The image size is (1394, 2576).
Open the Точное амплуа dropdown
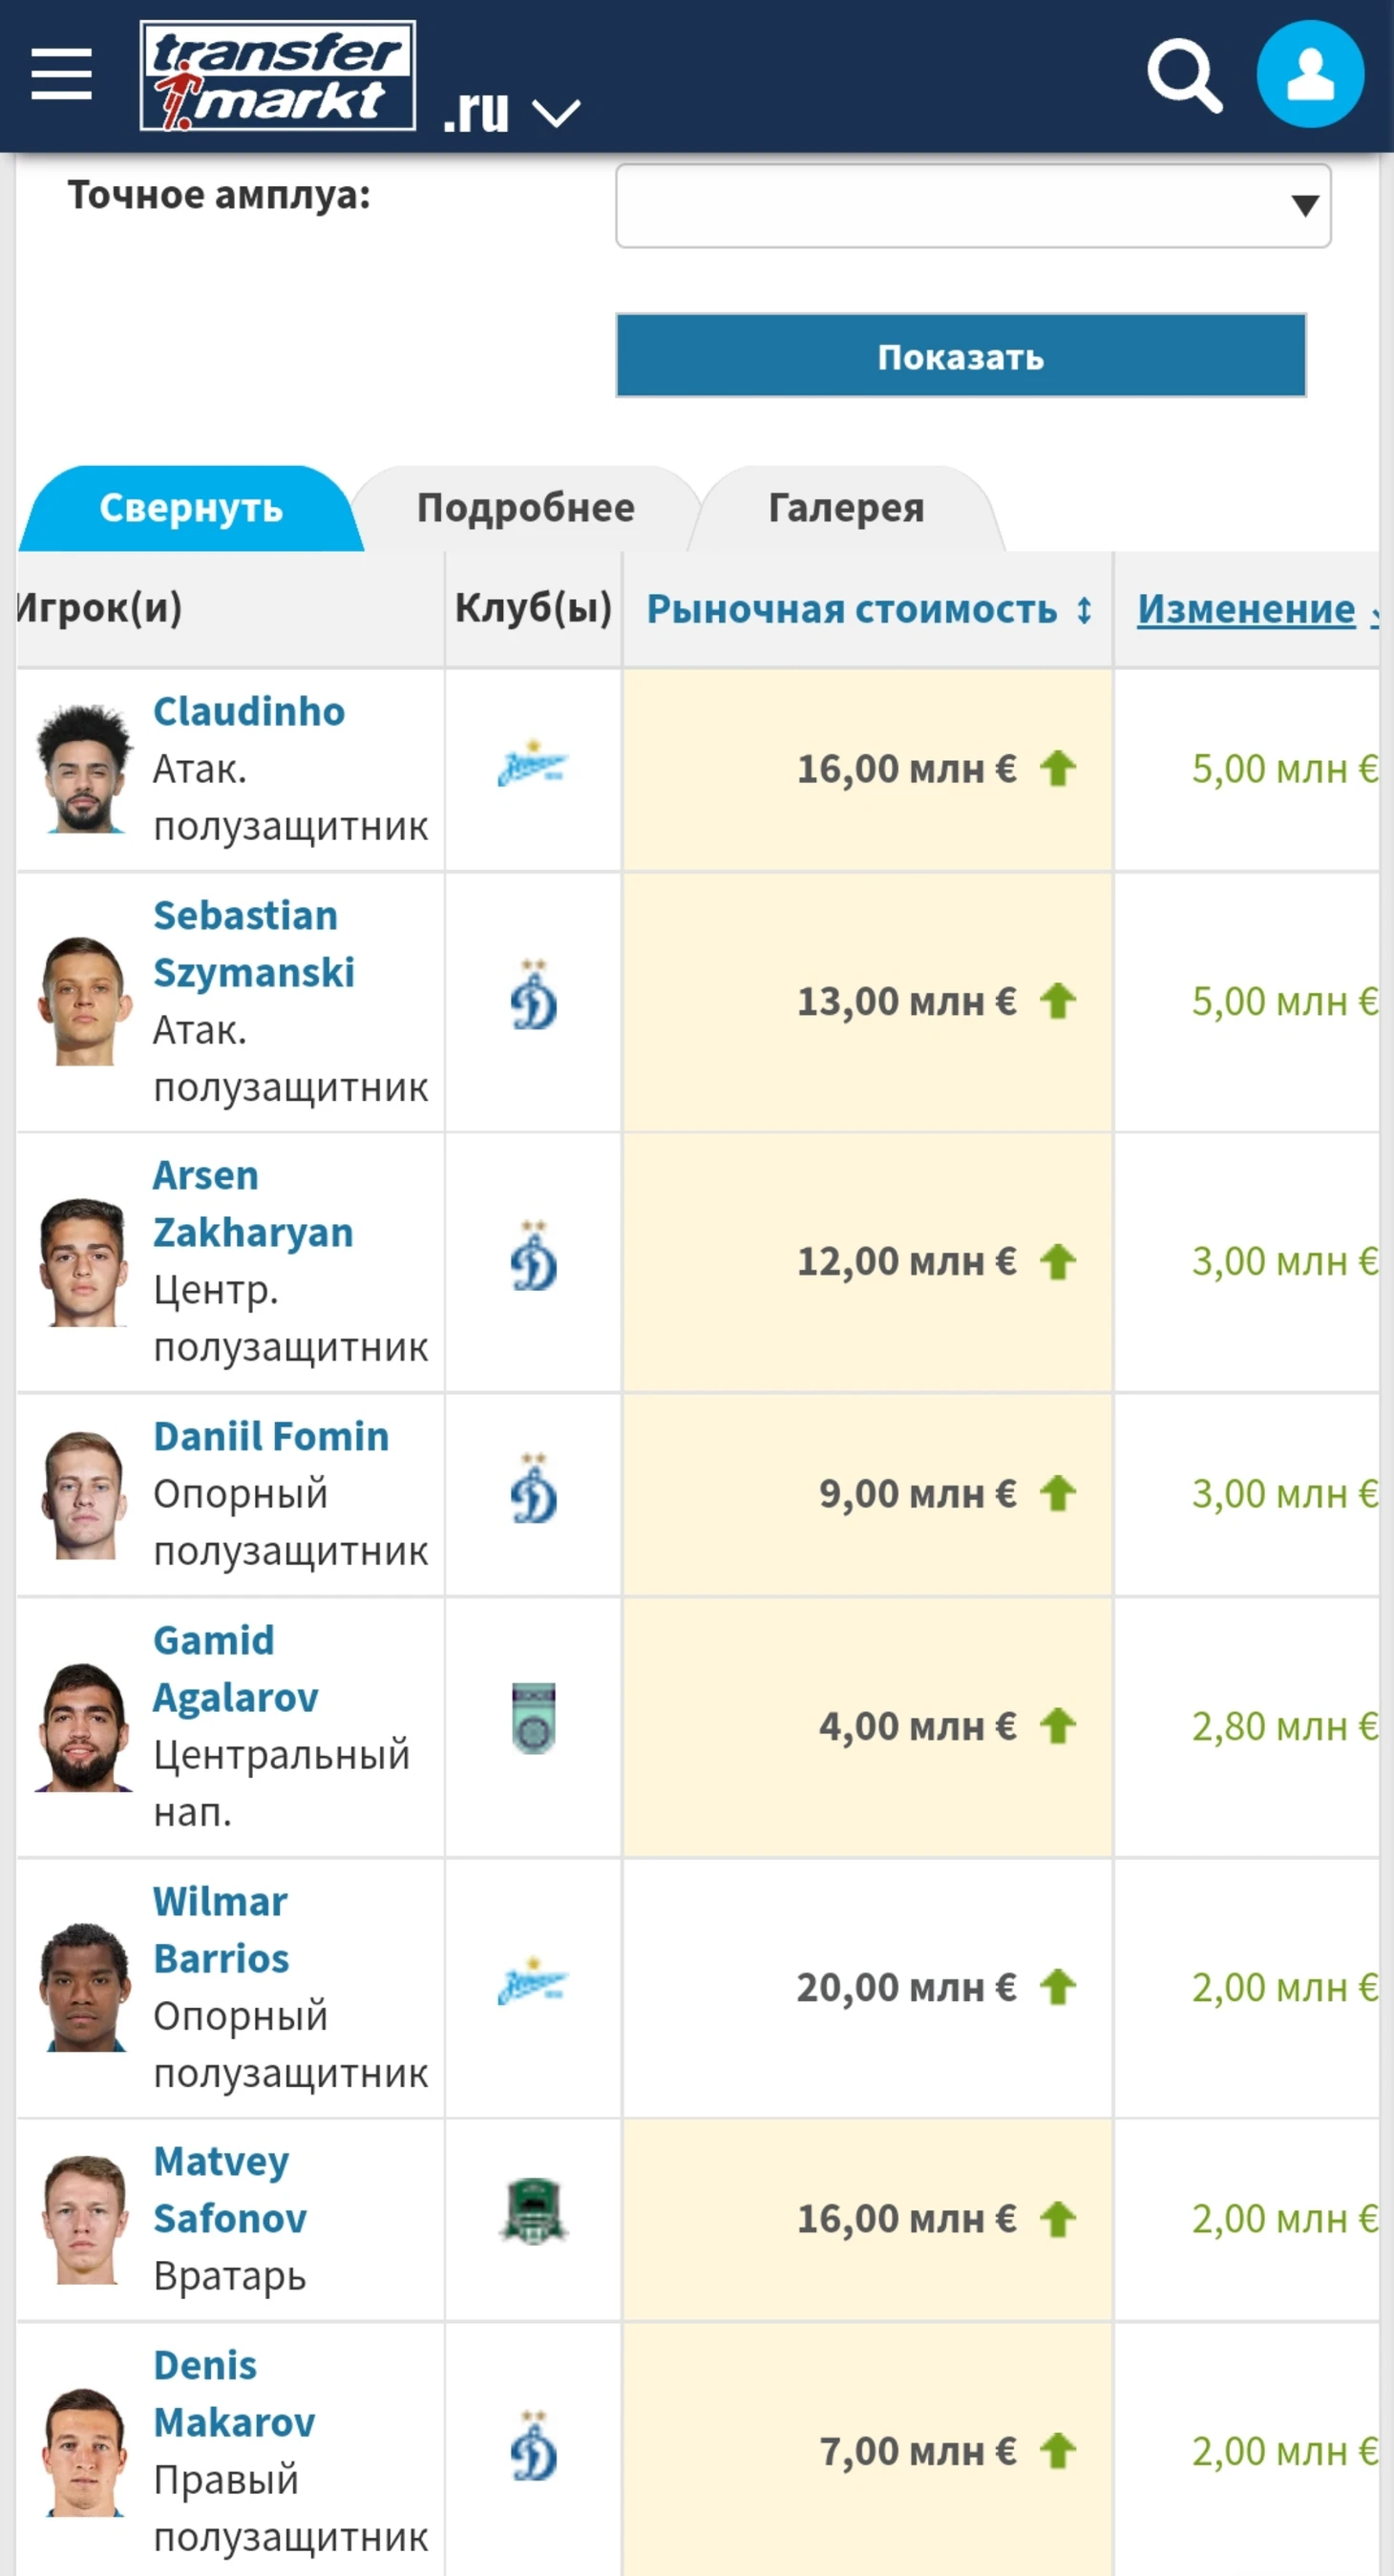(x=972, y=205)
